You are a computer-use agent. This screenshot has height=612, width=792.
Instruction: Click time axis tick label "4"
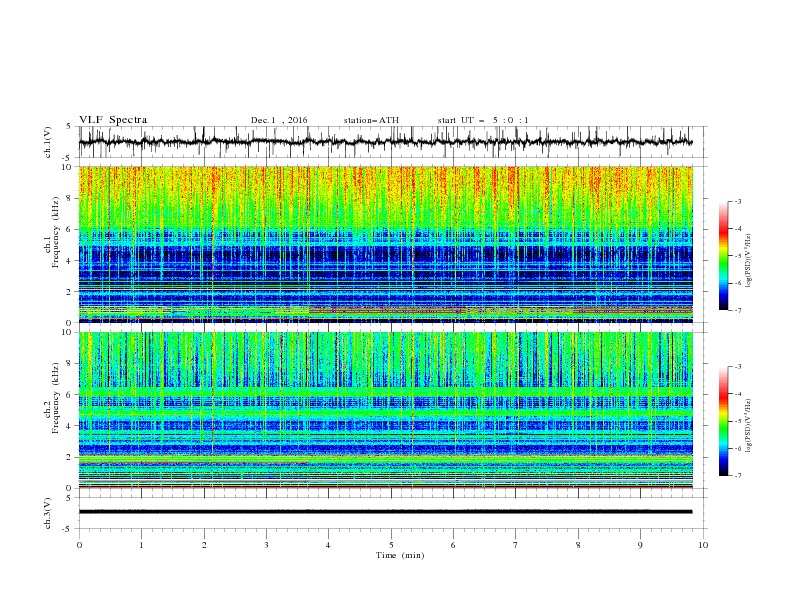point(328,545)
